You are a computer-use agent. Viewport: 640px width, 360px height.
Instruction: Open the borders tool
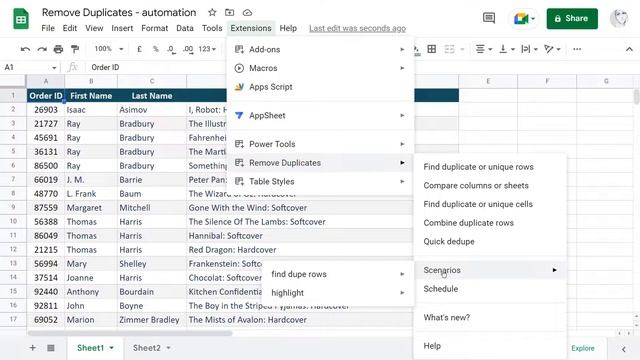tap(431, 49)
